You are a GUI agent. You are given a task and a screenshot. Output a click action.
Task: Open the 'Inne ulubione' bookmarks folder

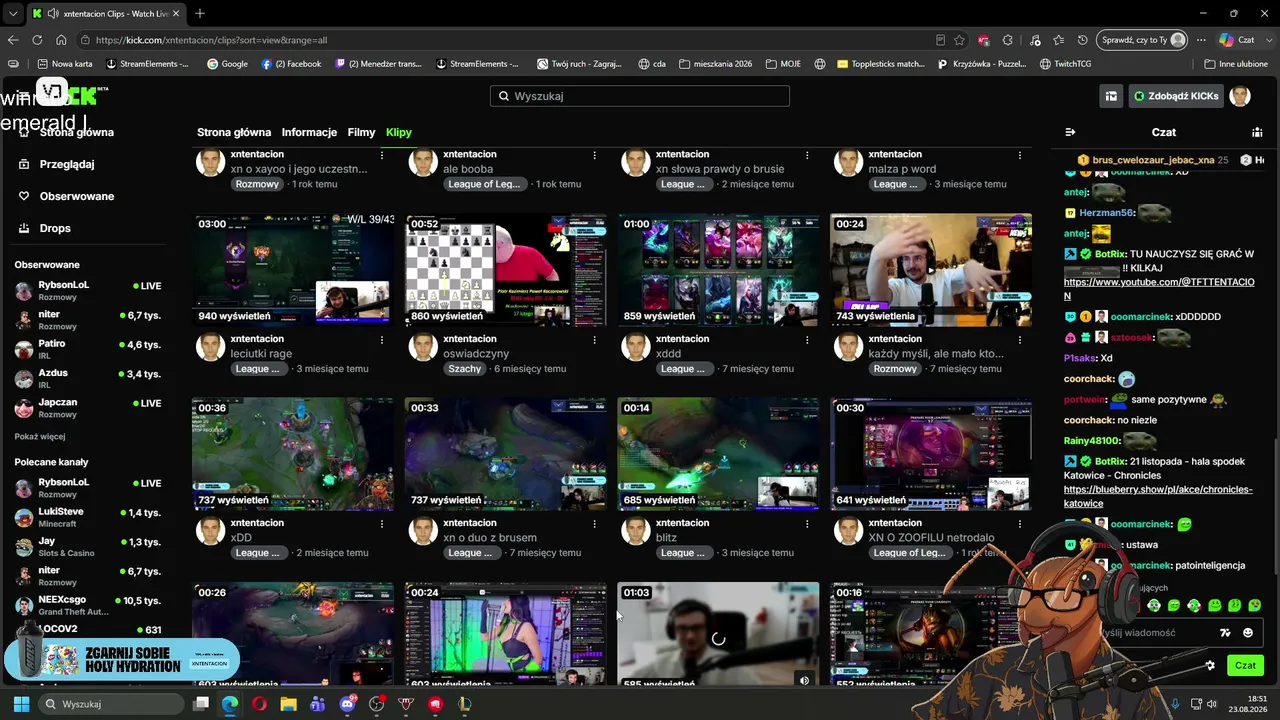(1236, 64)
